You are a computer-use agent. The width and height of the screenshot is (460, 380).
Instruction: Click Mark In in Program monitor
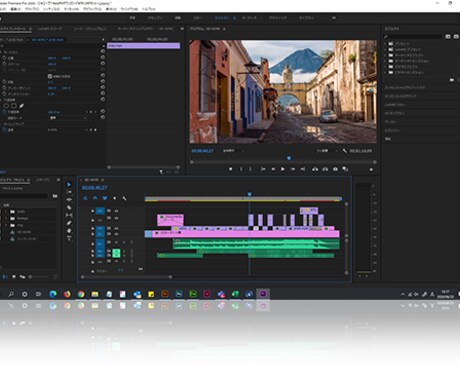click(241, 169)
